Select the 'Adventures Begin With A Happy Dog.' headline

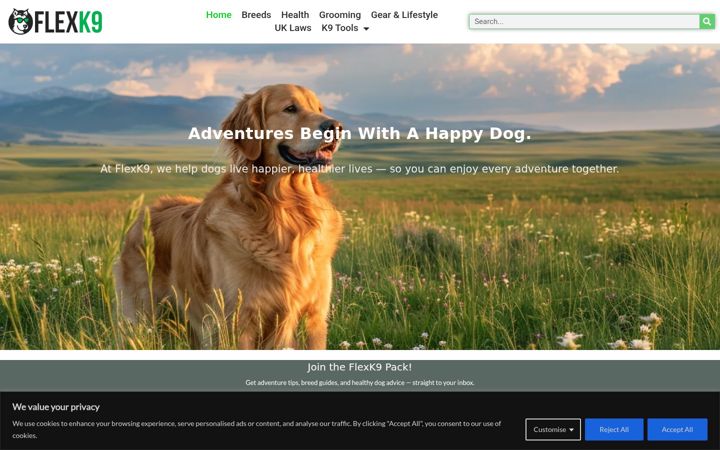[x=360, y=134]
